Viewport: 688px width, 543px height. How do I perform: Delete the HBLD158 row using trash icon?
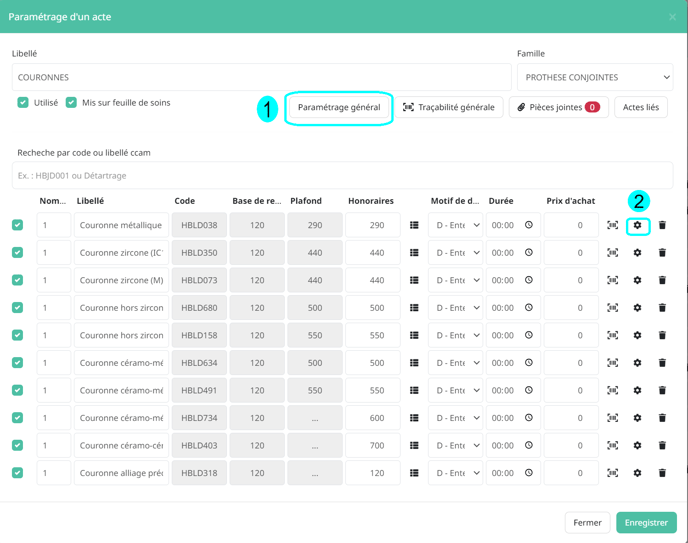click(662, 335)
